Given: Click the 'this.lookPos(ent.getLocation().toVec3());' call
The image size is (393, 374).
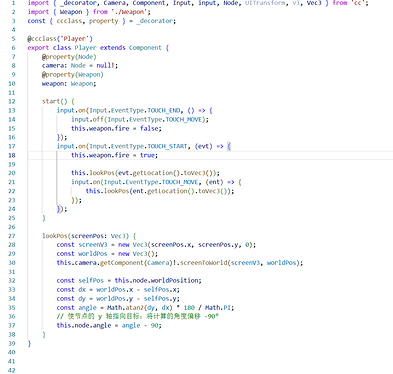Looking at the screenshot, I should pyautogui.click(x=160, y=191).
